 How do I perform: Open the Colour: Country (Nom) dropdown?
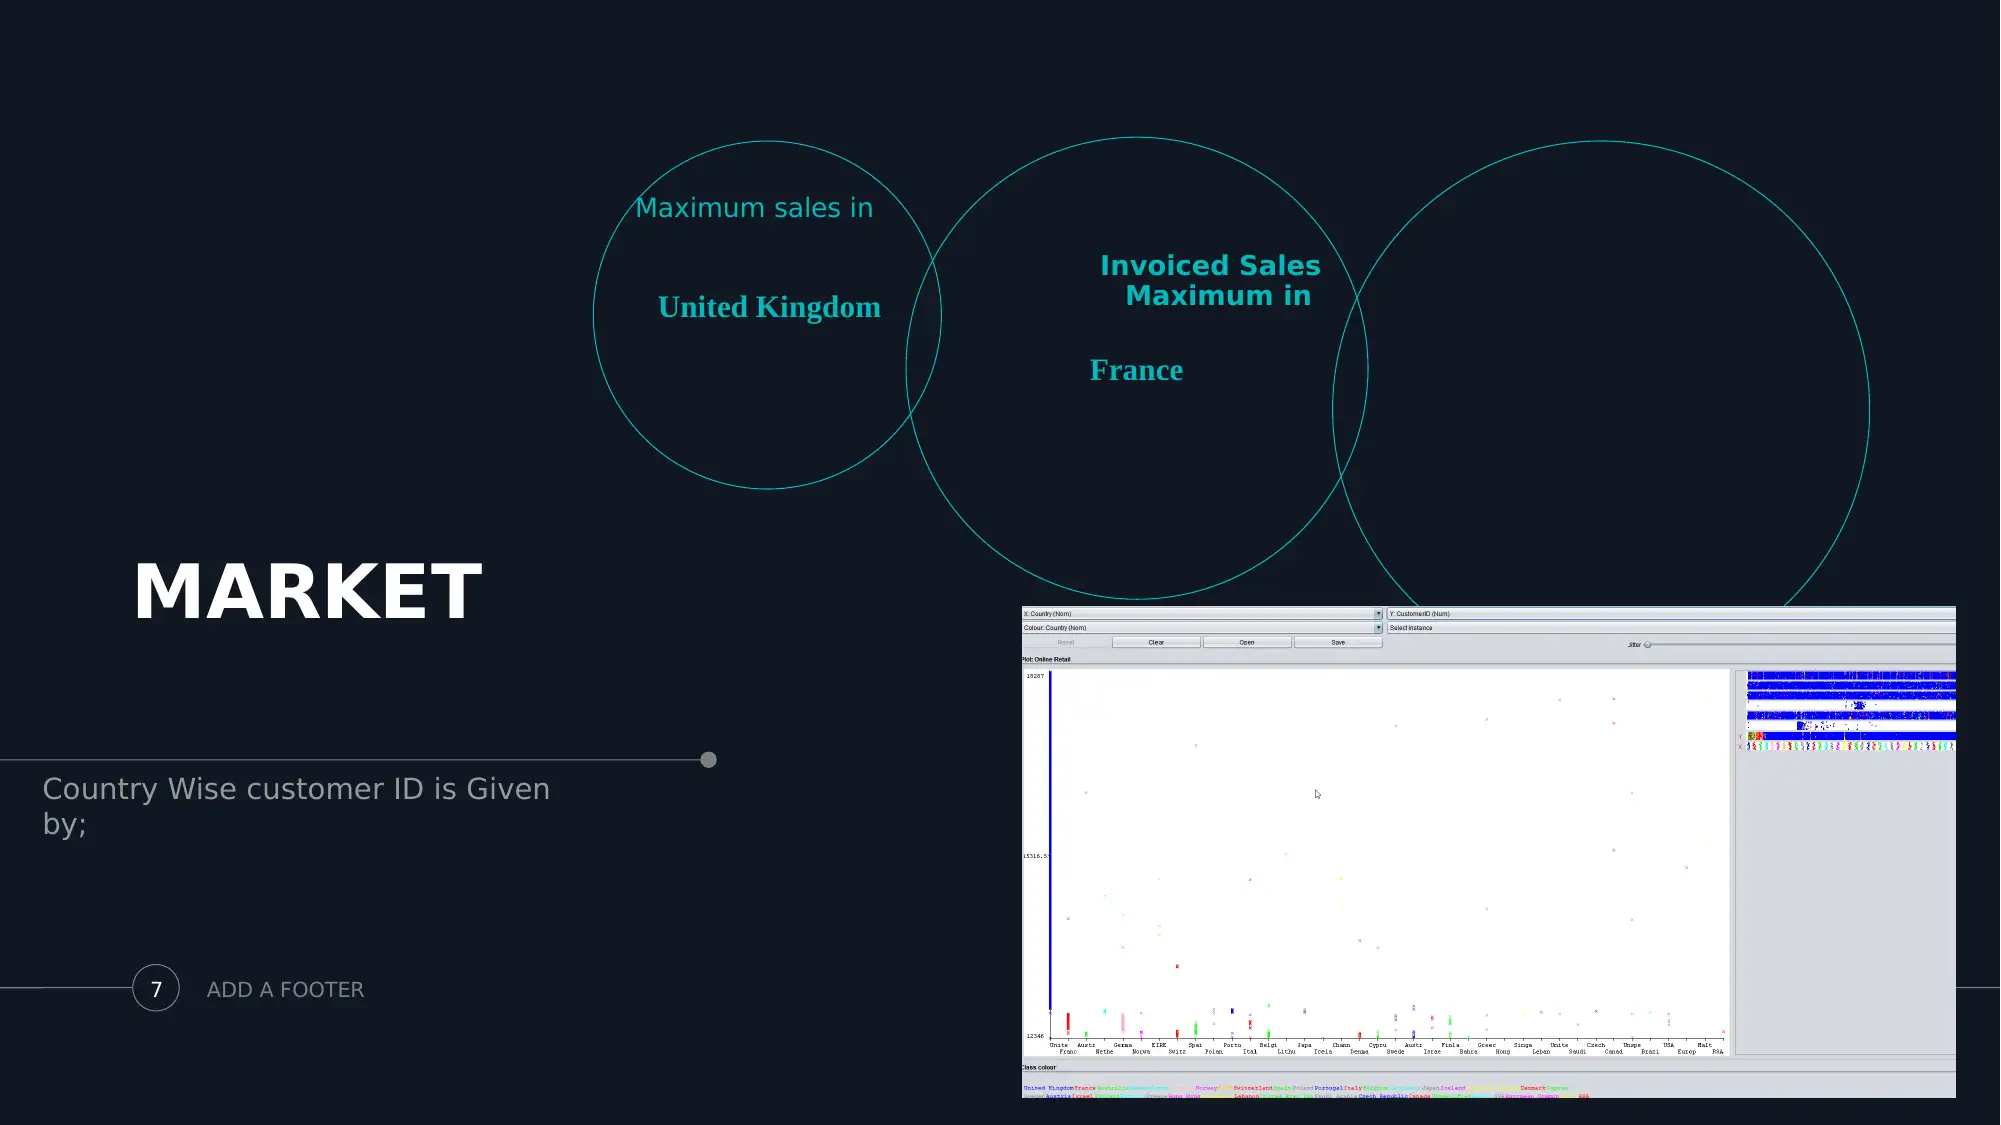click(x=1202, y=628)
